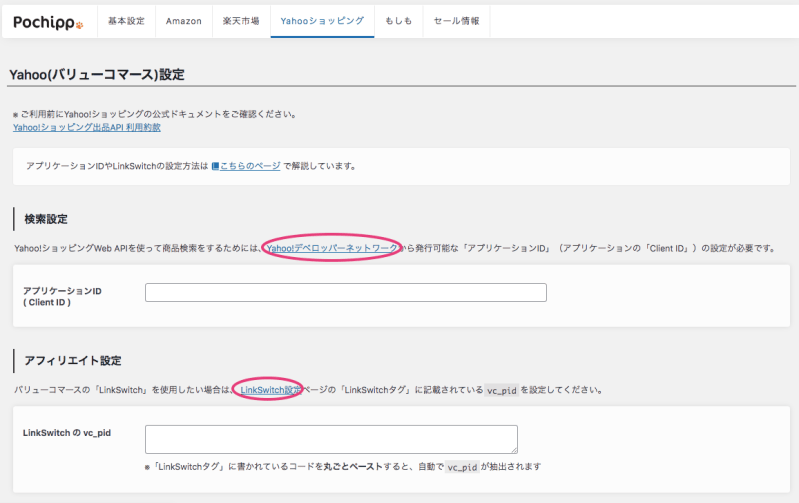Click the 検索設定 section heading
The width and height of the screenshot is (799, 503).
46,219
